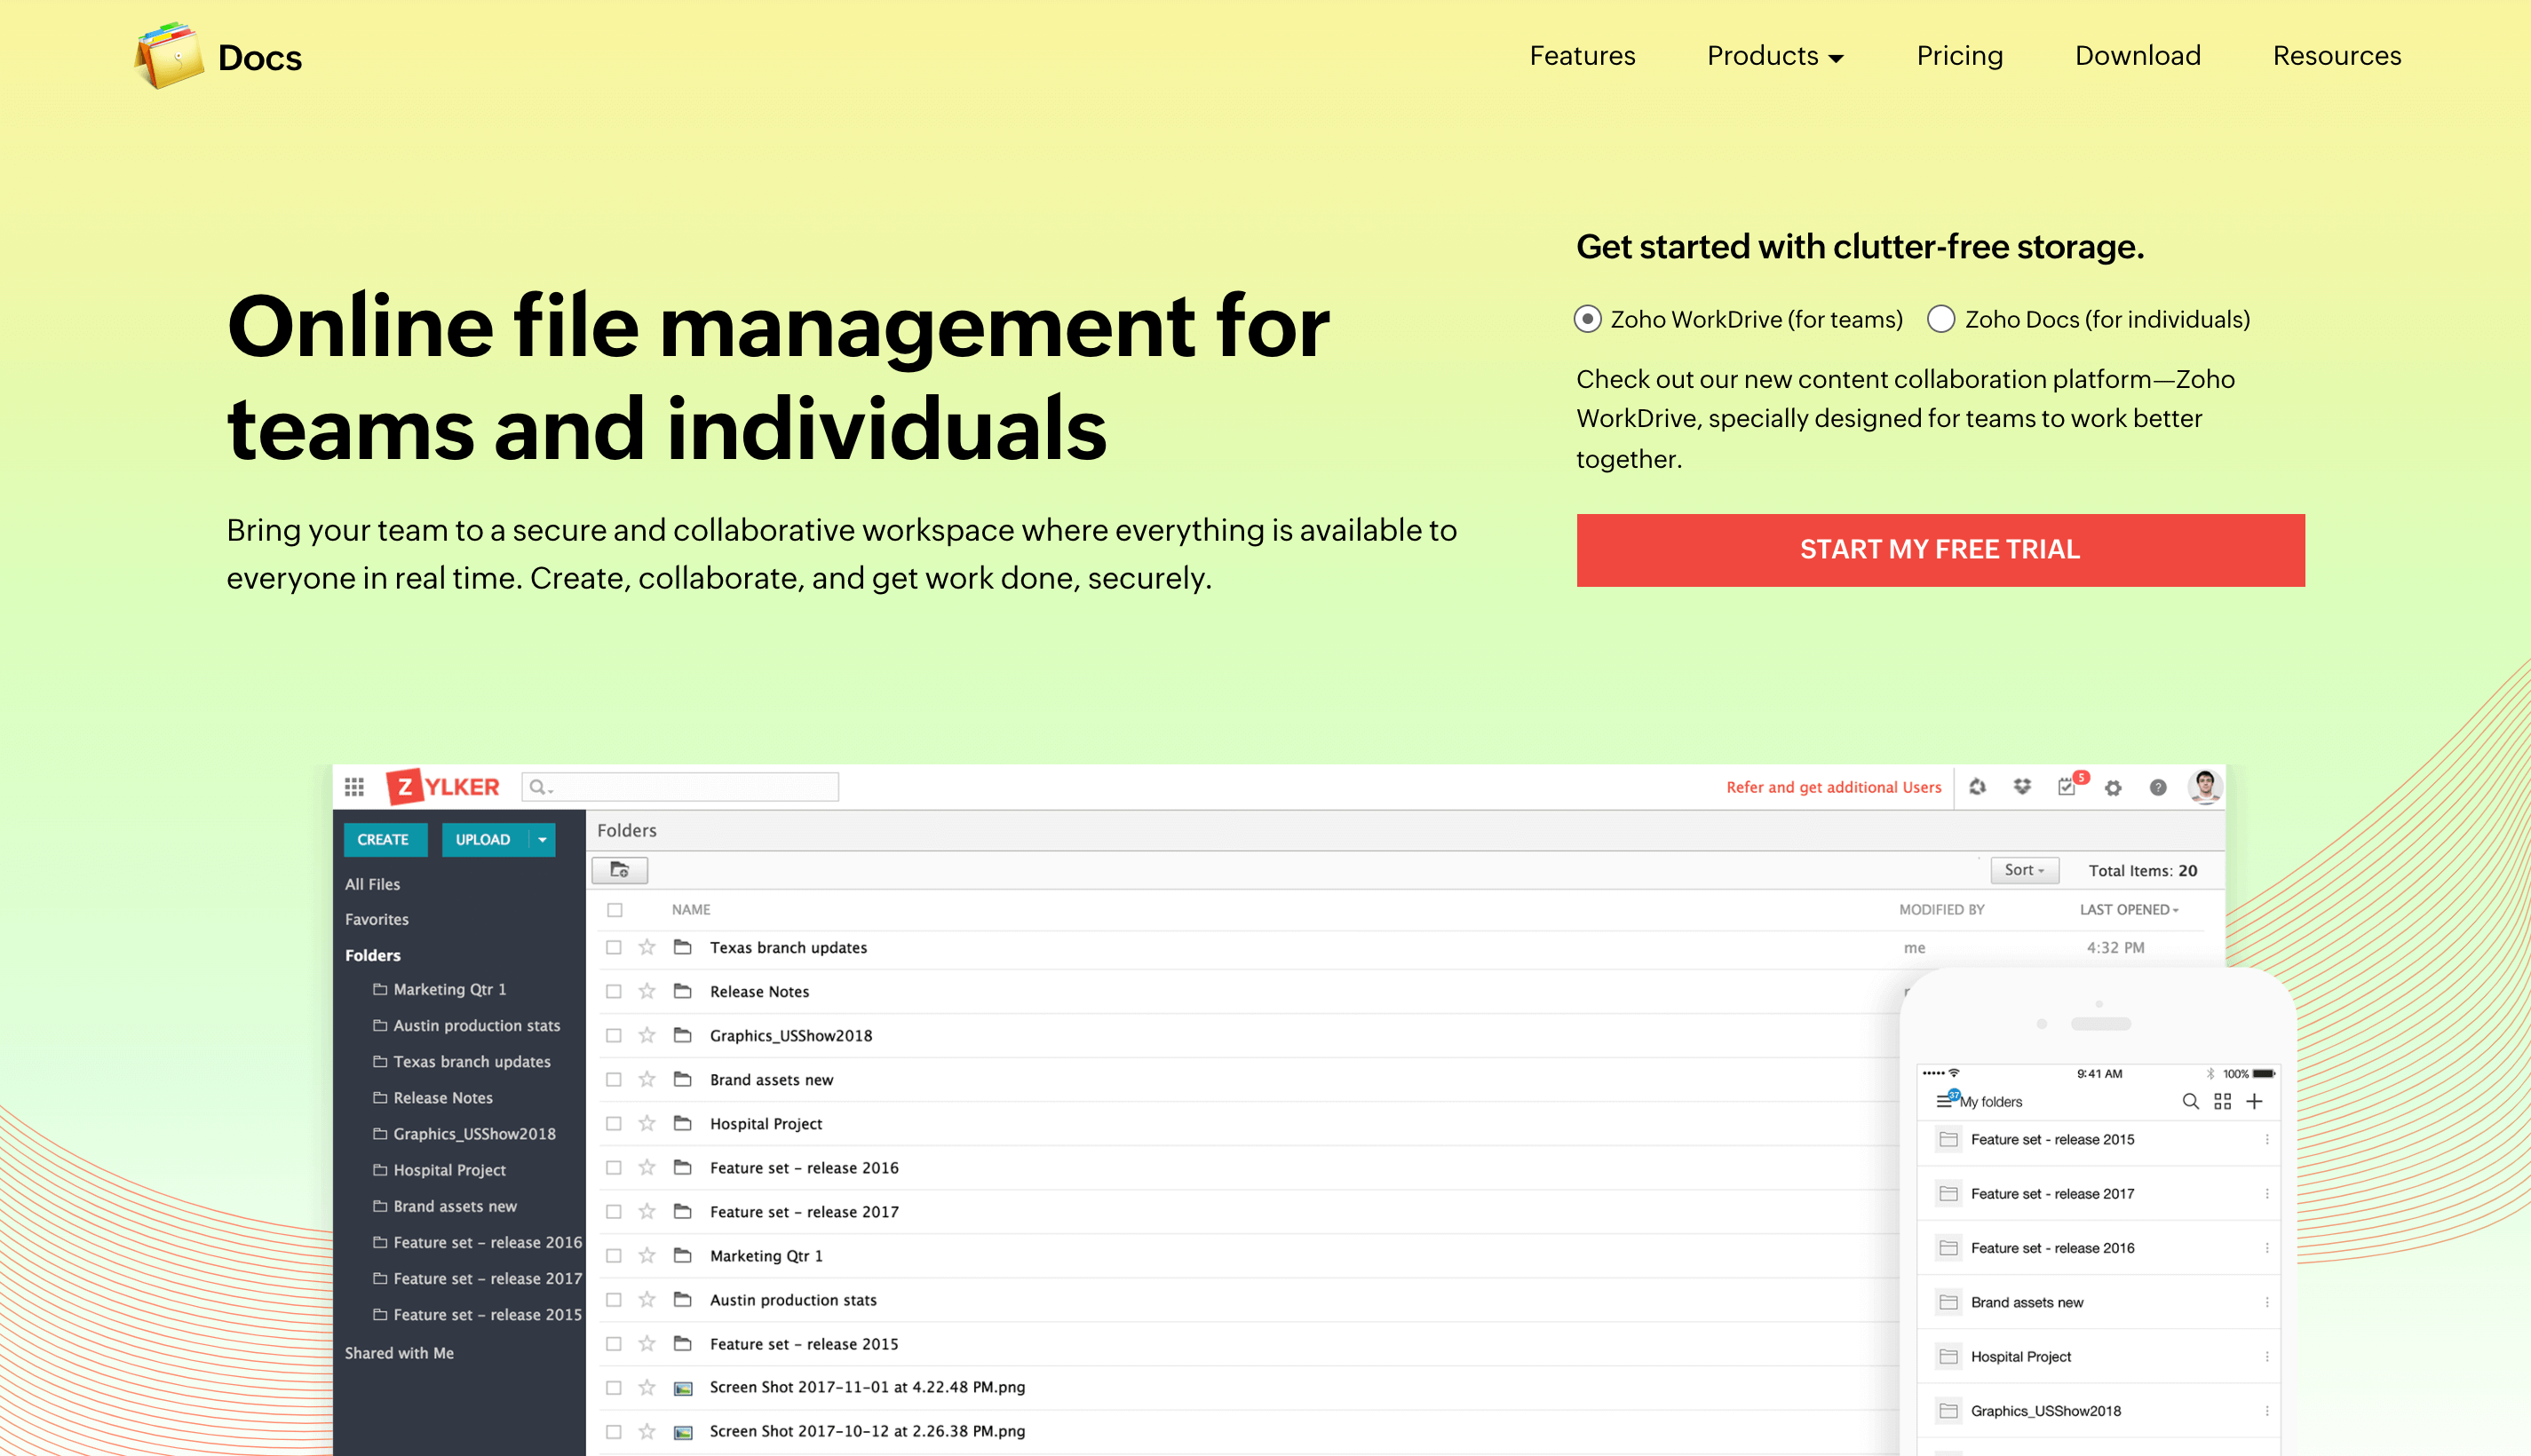Open the Features nav item
This screenshot has height=1456, width=2531.
[1582, 56]
